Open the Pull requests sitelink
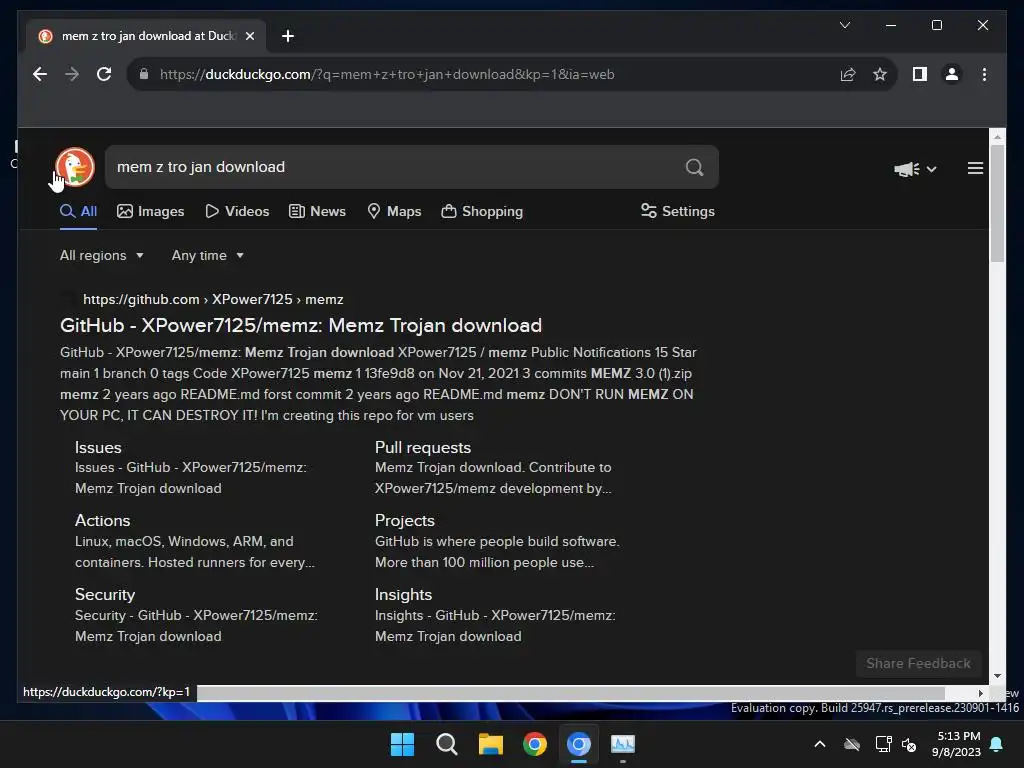 [423, 447]
